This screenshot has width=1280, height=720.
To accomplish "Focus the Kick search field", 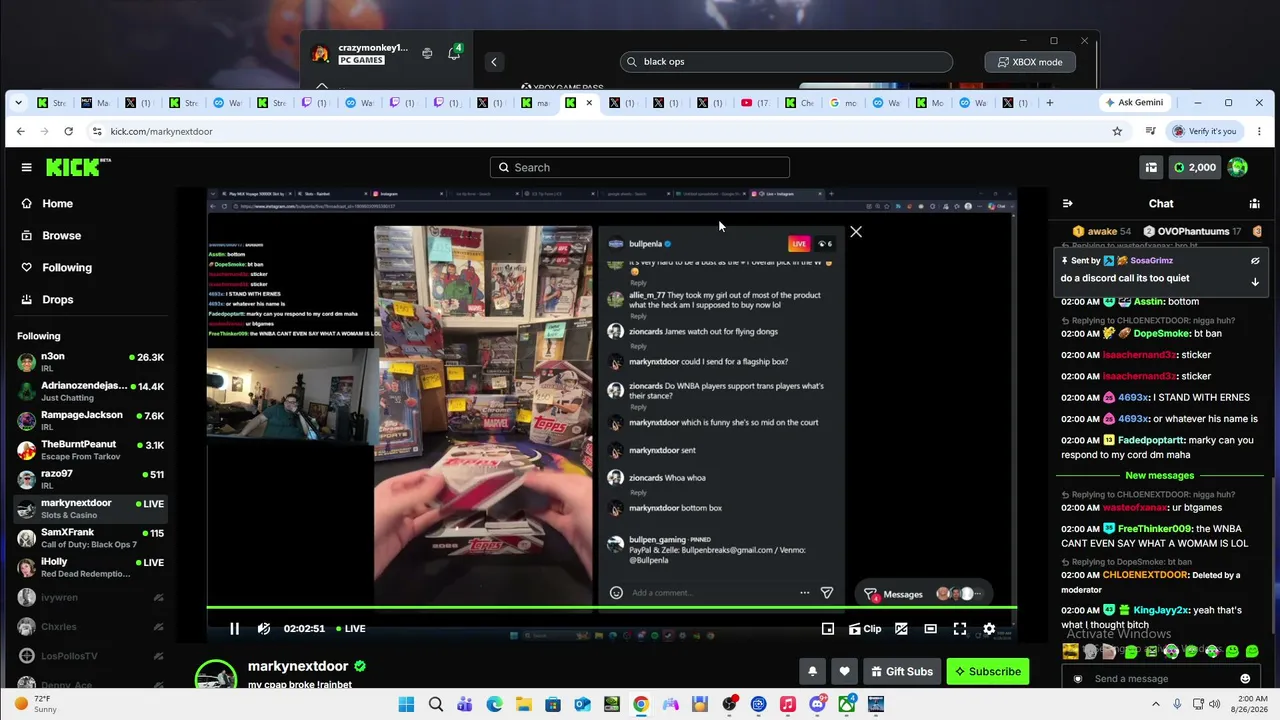I will 640,168.
